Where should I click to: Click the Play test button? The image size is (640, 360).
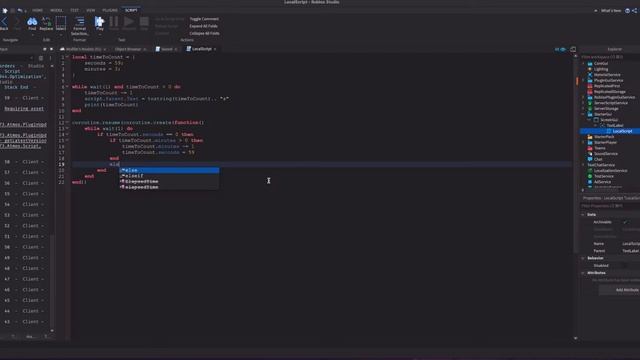coord(100,23)
